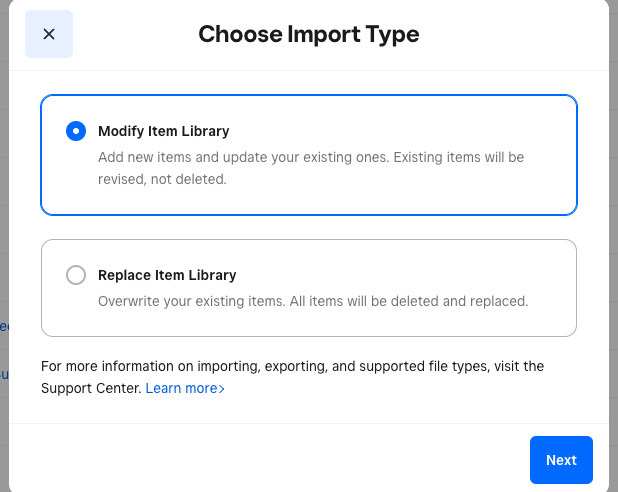Close the Choose Import Type dialog

point(49,34)
